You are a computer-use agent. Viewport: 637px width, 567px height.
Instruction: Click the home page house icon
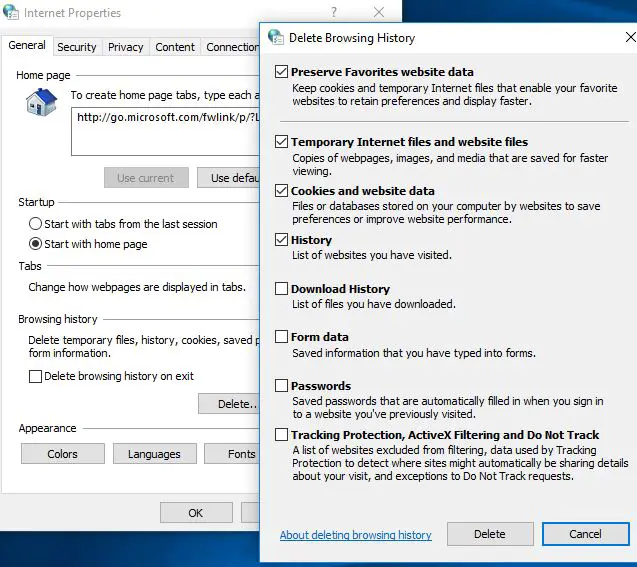(x=41, y=102)
